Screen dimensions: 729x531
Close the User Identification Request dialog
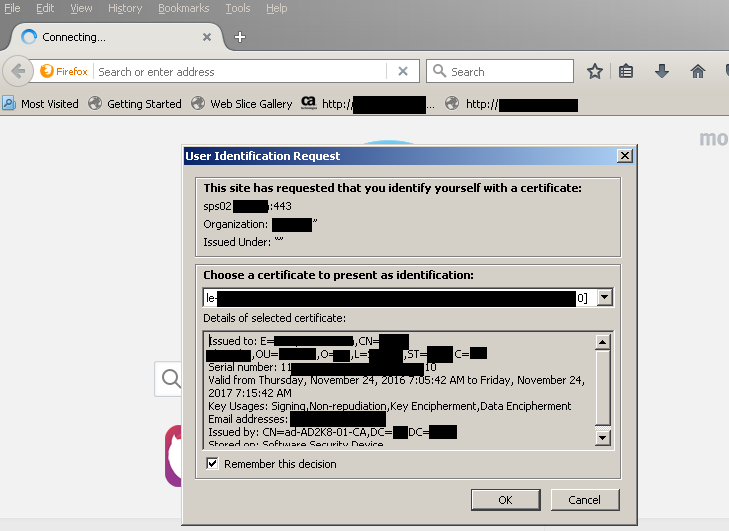pyautogui.click(x=624, y=156)
